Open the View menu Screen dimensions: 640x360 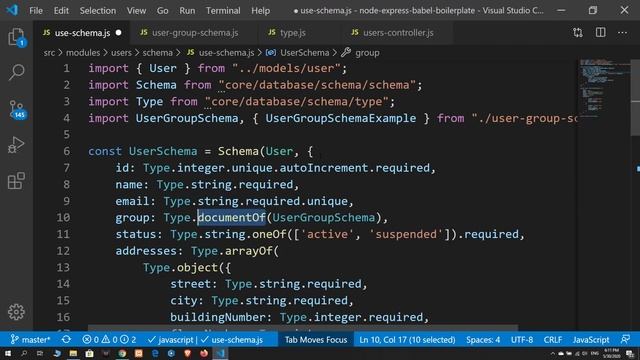[x=136, y=10]
